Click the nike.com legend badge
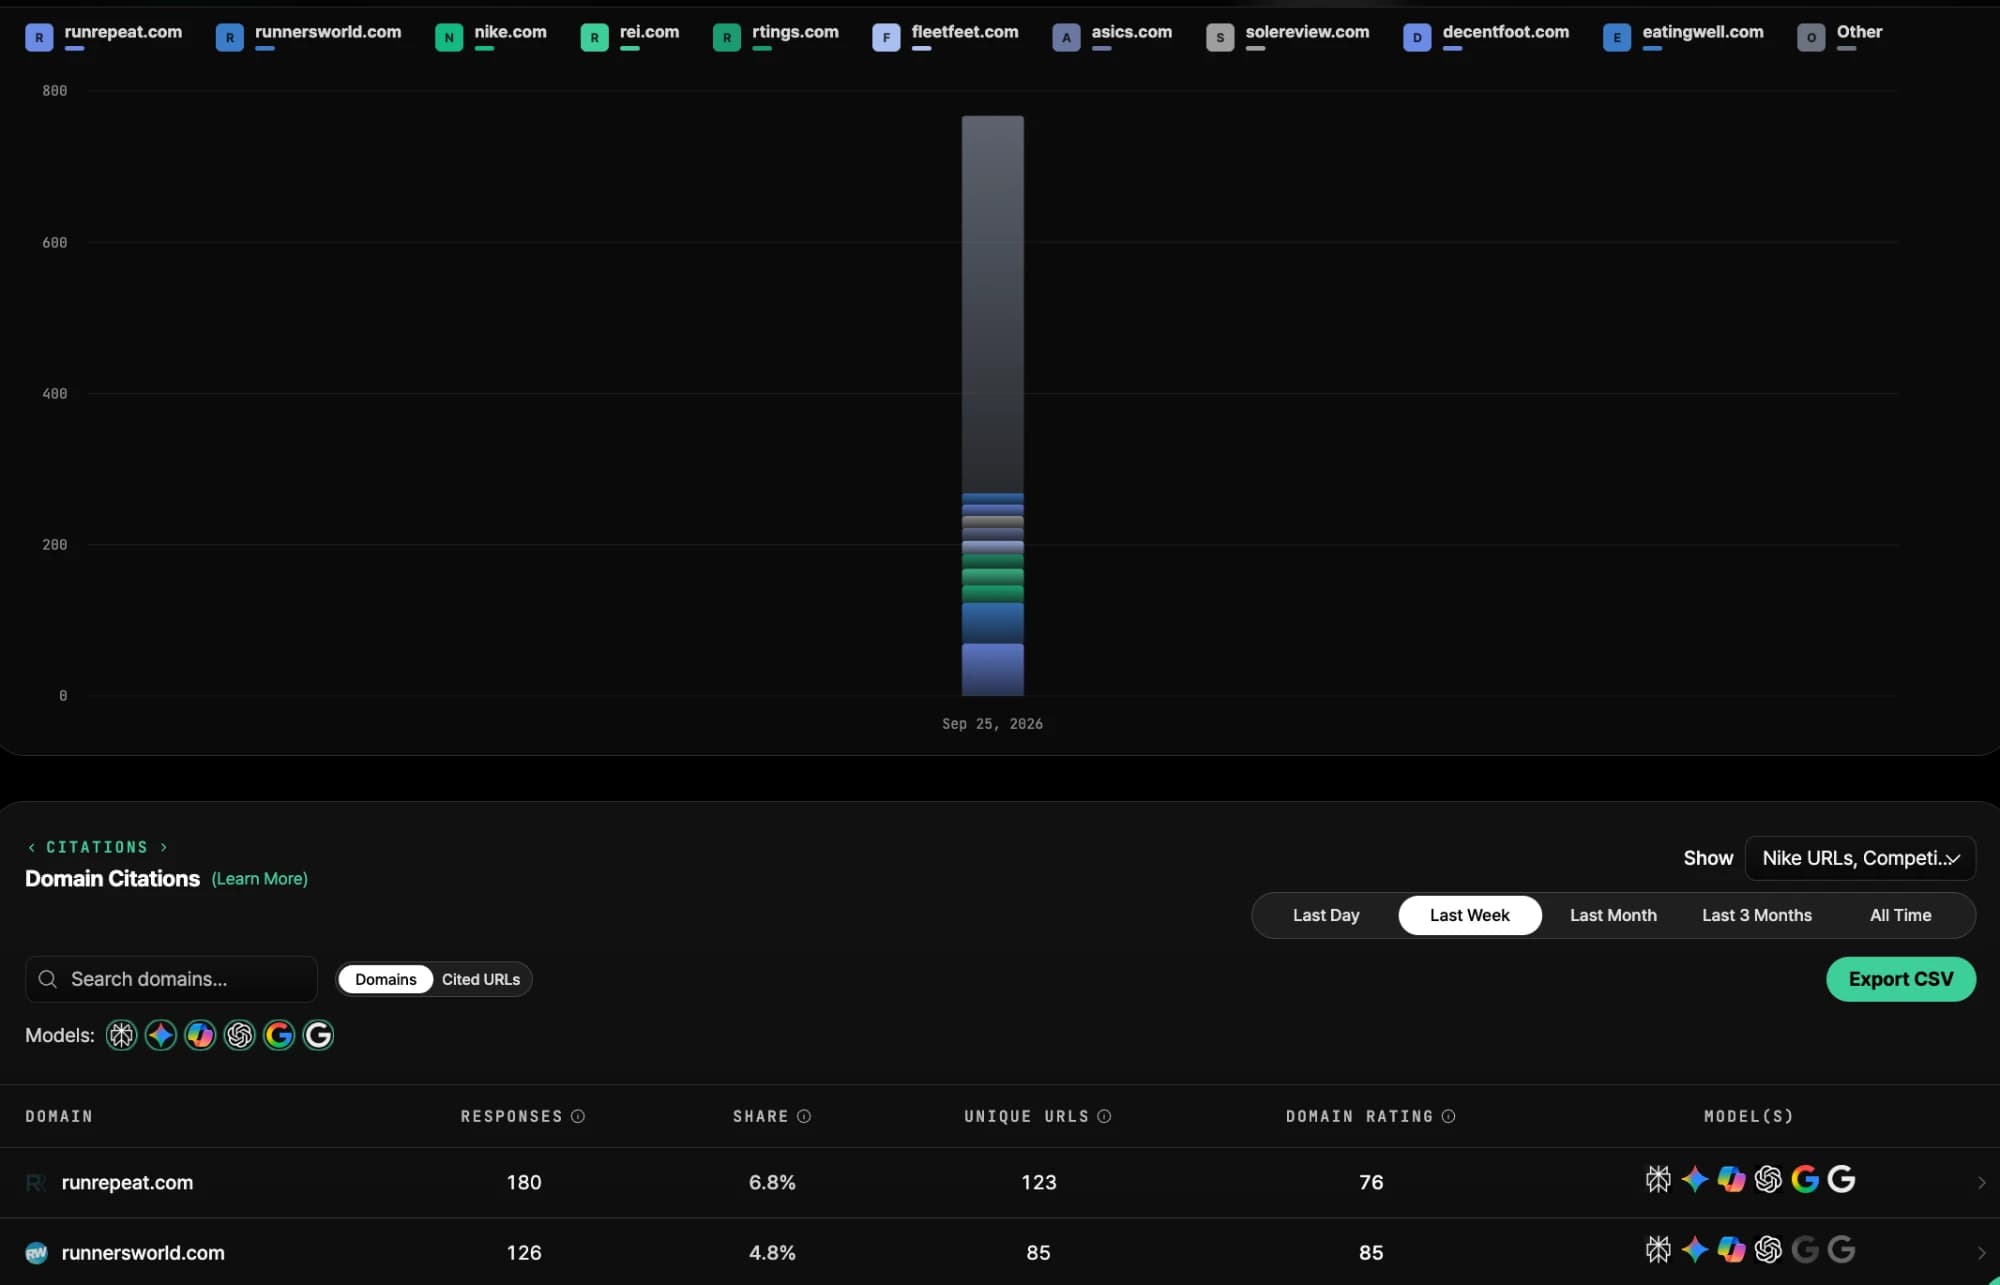The height and width of the screenshot is (1285, 2000). tap(449, 38)
